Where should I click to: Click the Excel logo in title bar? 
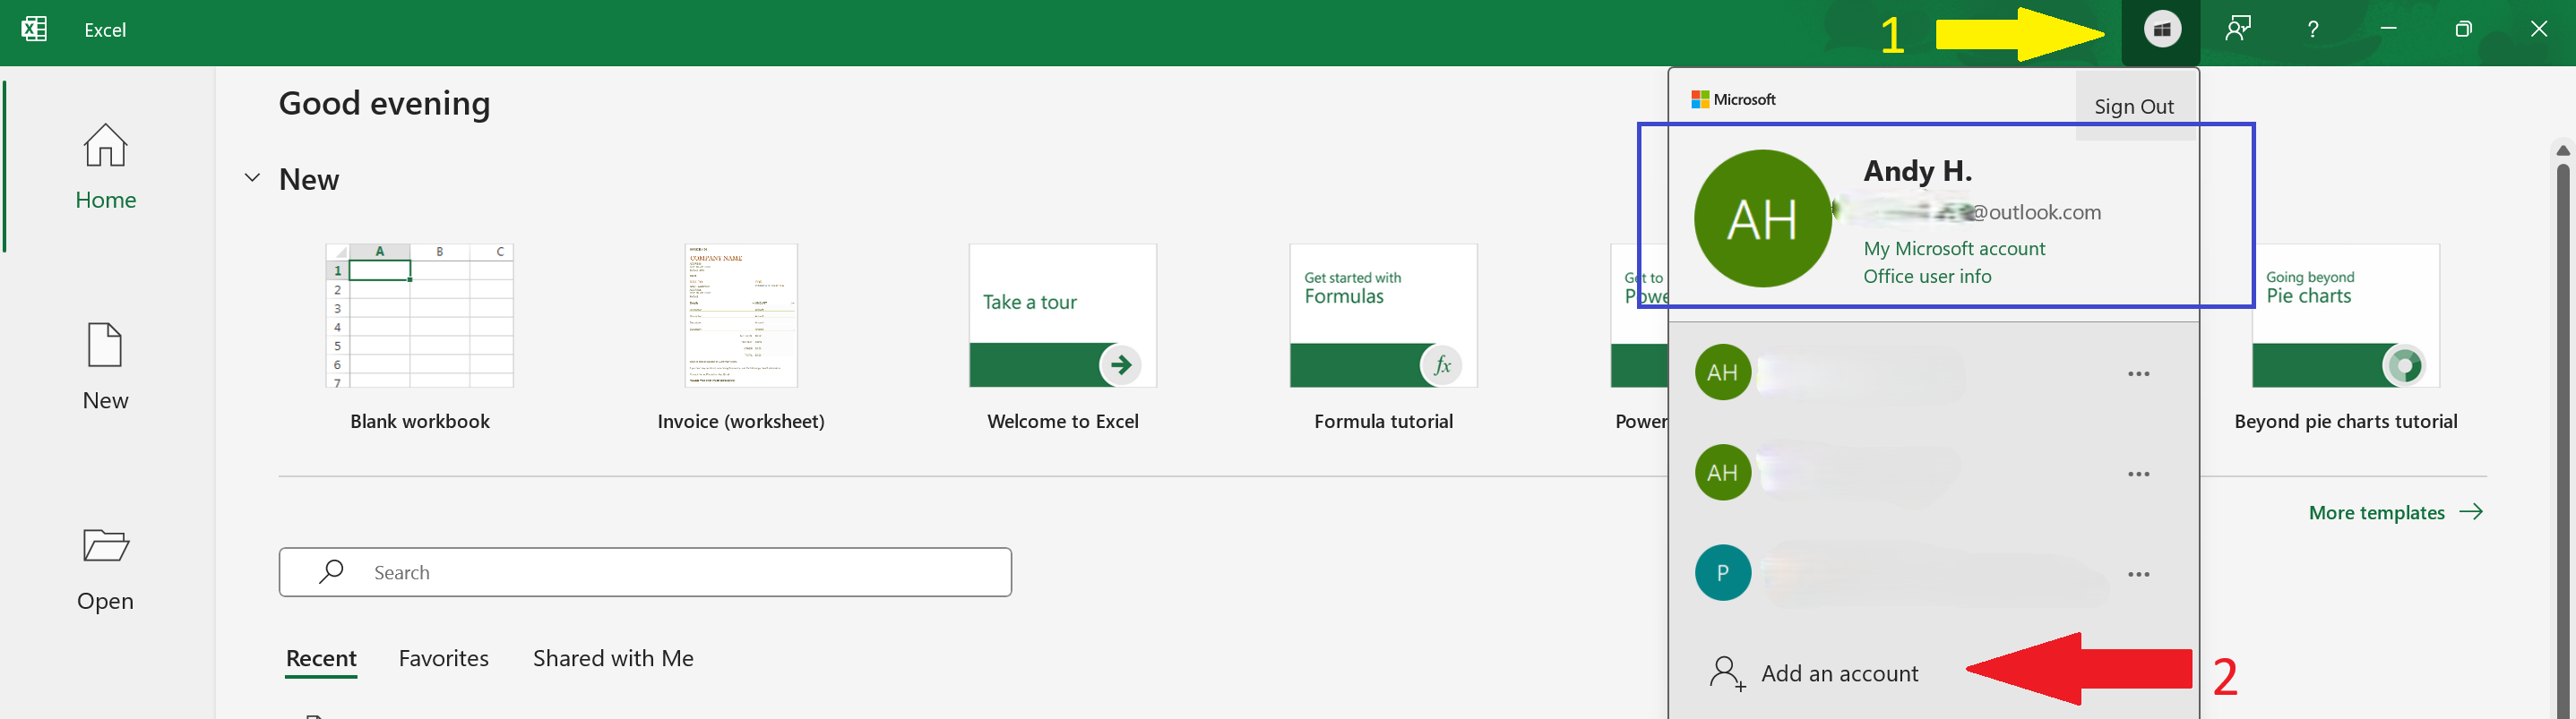tap(34, 29)
